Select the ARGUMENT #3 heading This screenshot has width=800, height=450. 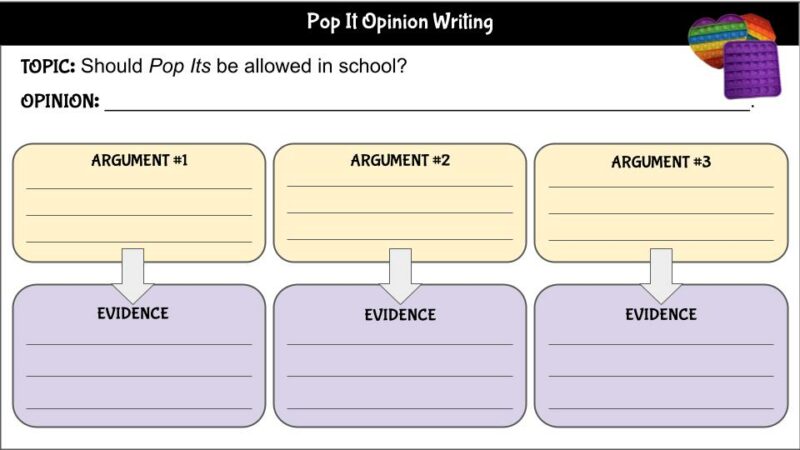point(661,161)
